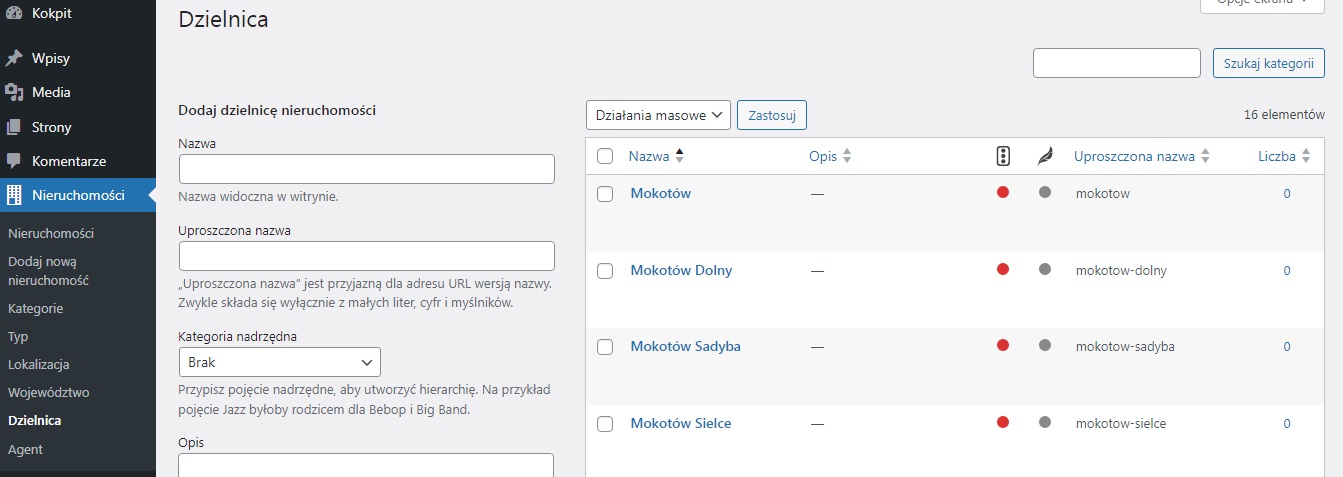This screenshot has height=477, width=1343.
Task: Open Województwo submenu item
Action: (x=49, y=393)
